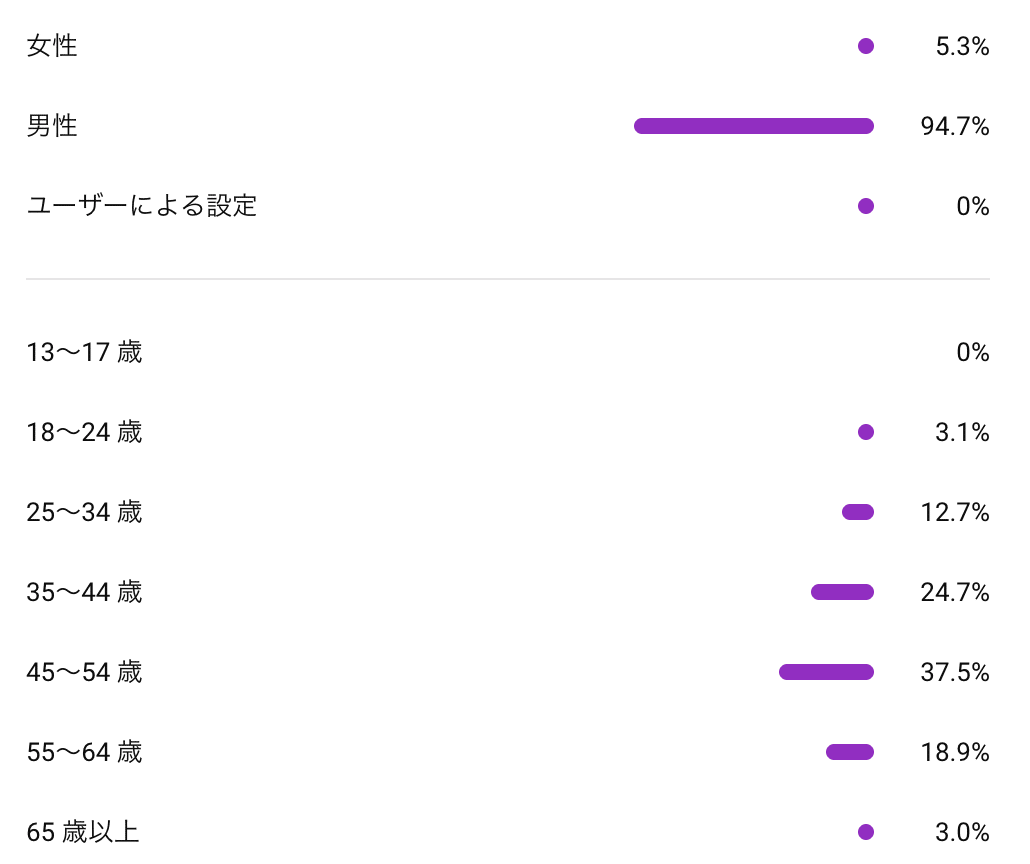
Task: Click the purple bar for 25〜34 歳
Action: 858,512
